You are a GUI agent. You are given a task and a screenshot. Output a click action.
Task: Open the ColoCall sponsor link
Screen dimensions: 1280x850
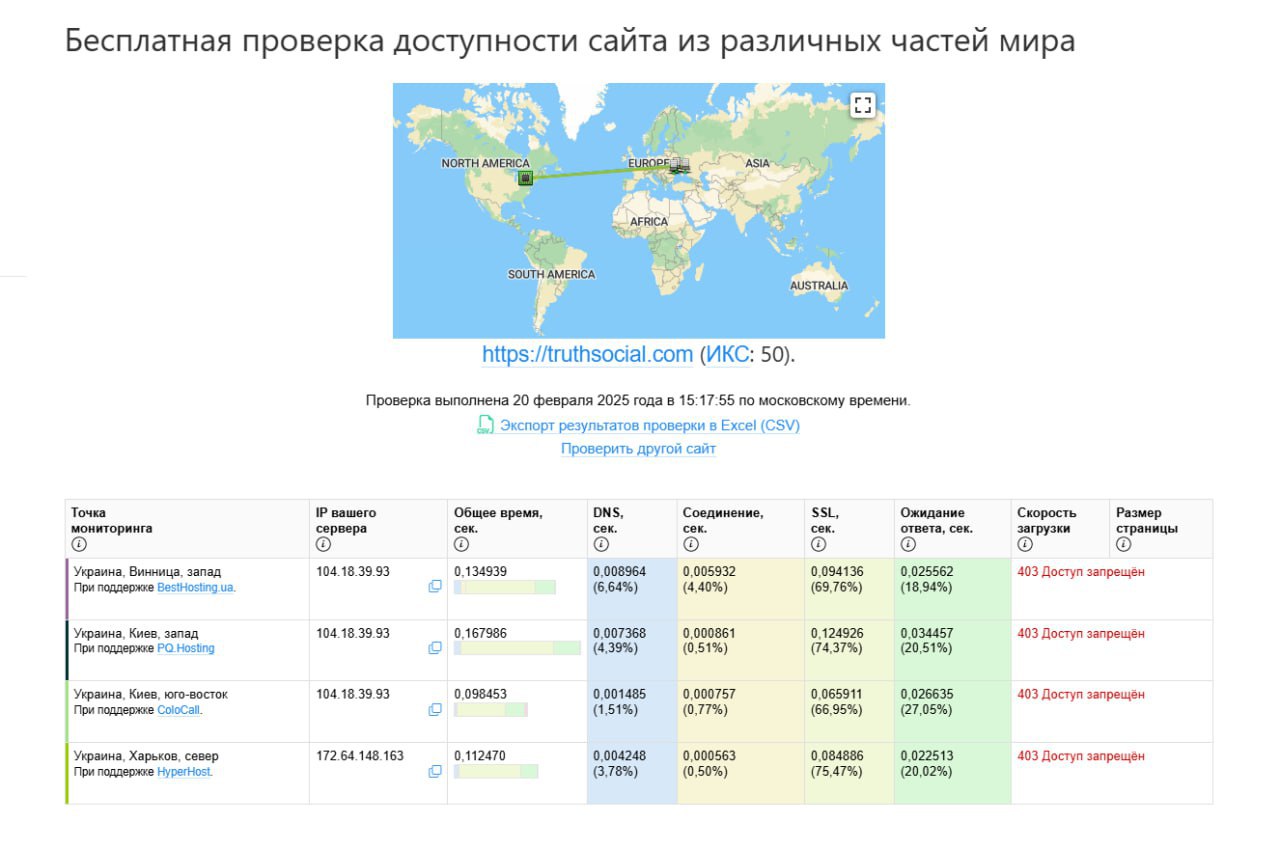click(x=179, y=710)
